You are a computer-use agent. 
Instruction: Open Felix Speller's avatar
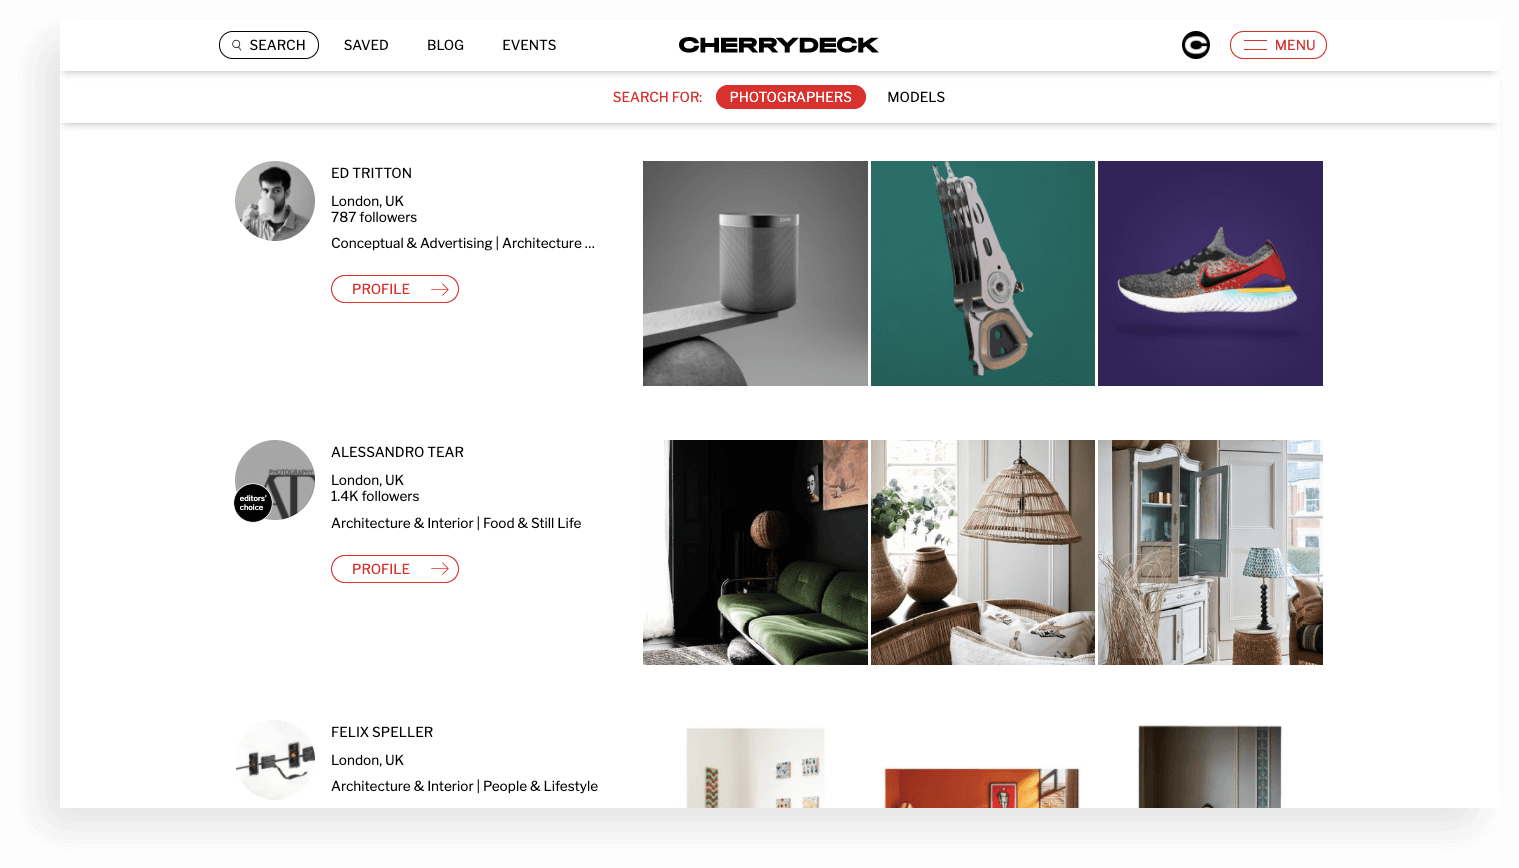[275, 760]
